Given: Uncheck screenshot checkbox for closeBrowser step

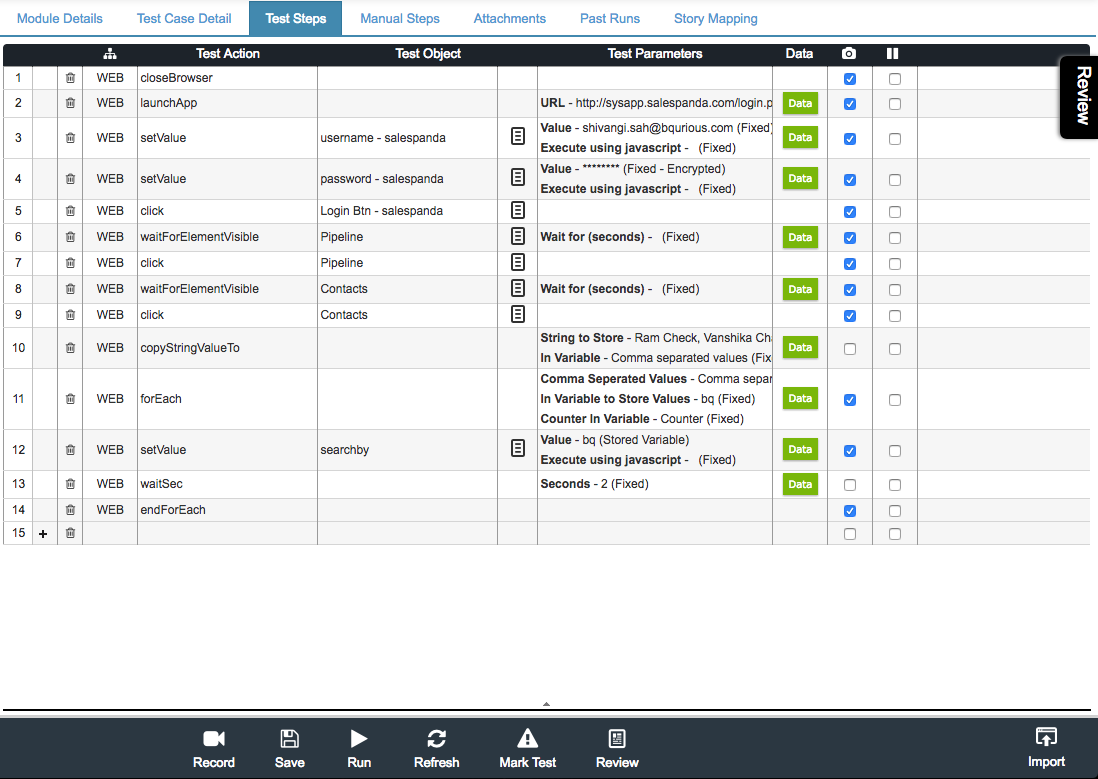Looking at the screenshot, I should 849,79.
